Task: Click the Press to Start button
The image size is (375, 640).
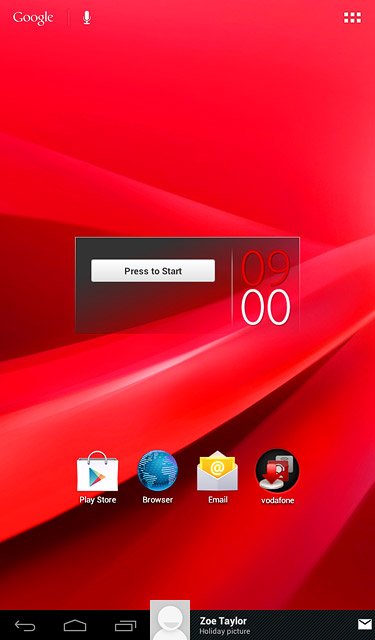Action: [153, 271]
